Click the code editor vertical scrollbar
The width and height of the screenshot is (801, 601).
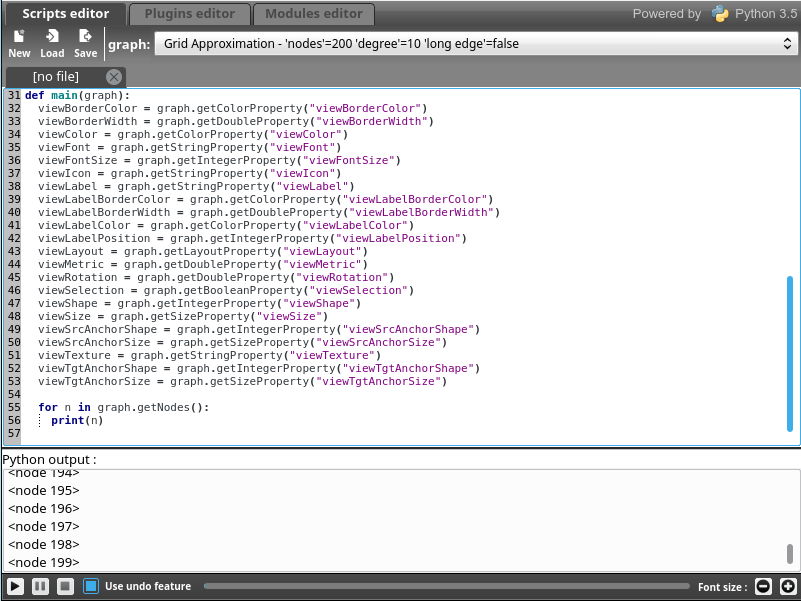[x=790, y=350]
